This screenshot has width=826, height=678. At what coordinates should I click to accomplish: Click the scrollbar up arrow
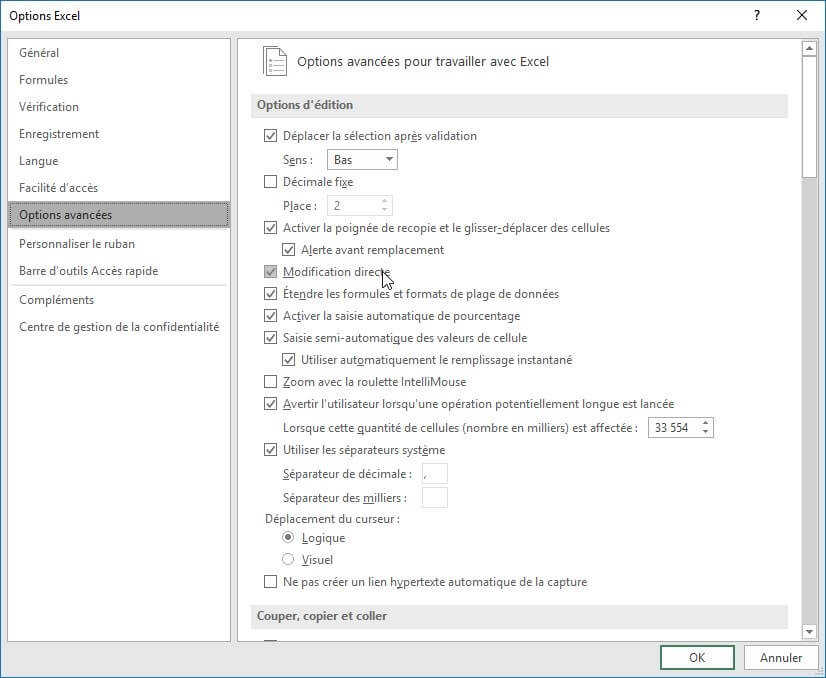tap(809, 49)
